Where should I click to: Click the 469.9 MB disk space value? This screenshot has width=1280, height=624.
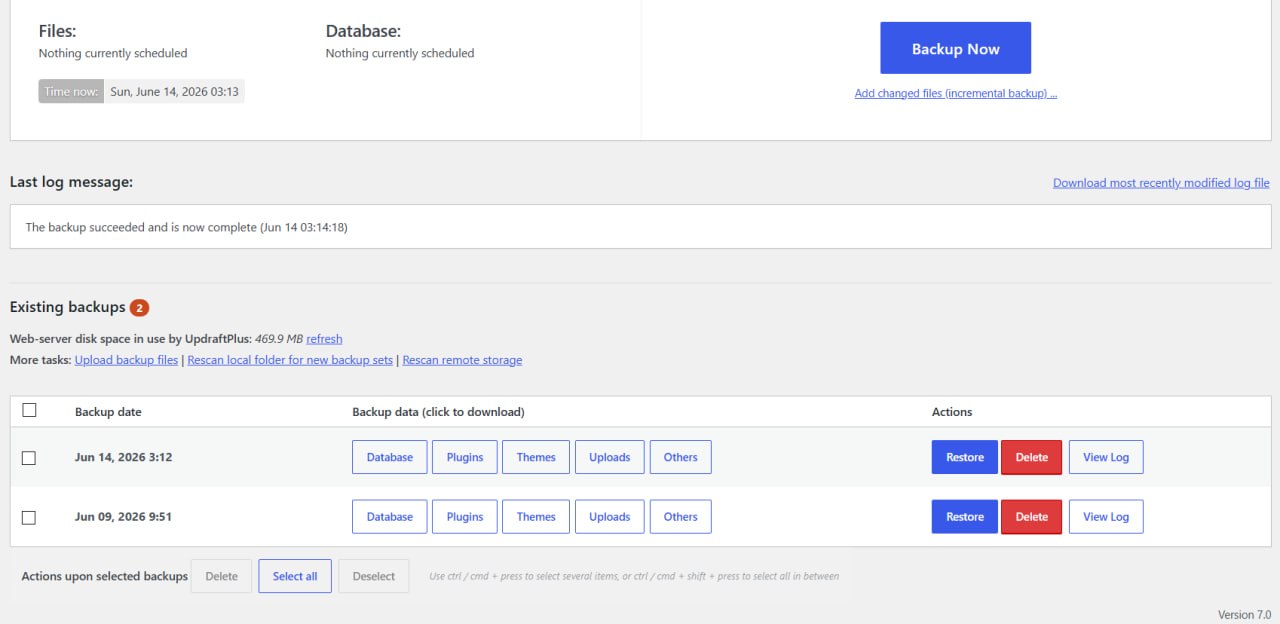[279, 339]
